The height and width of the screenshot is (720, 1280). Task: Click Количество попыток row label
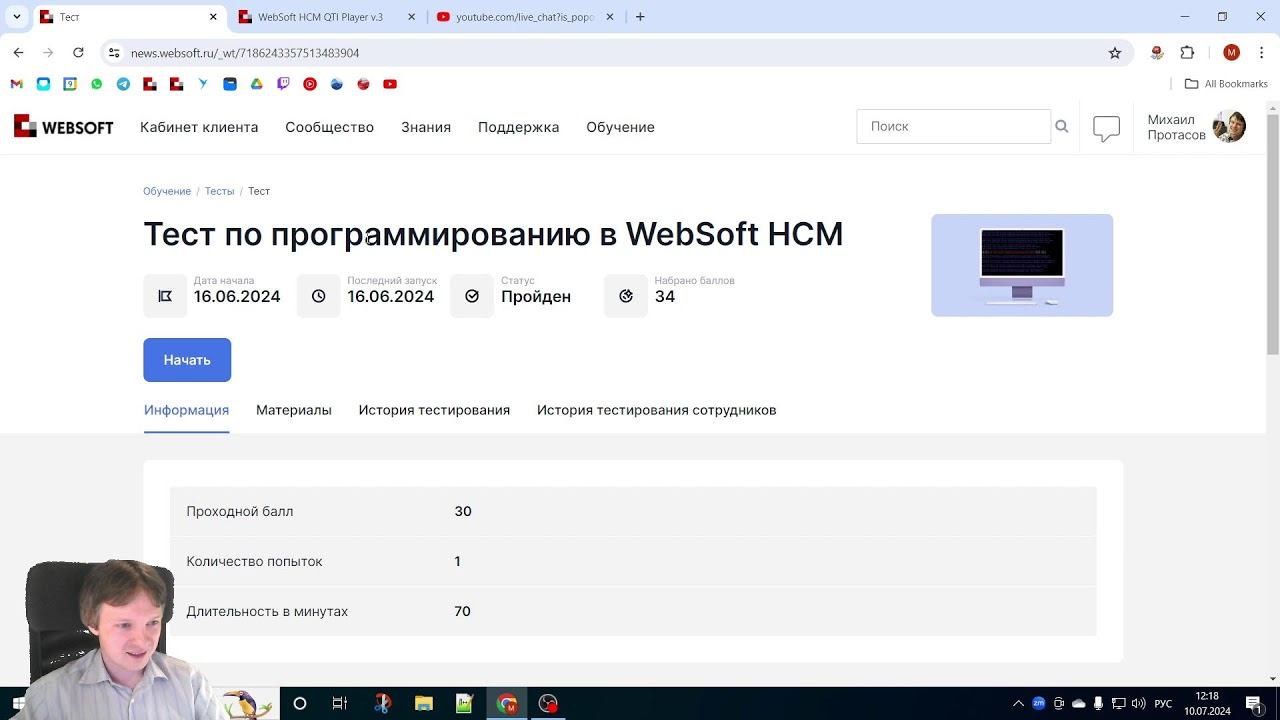point(254,561)
